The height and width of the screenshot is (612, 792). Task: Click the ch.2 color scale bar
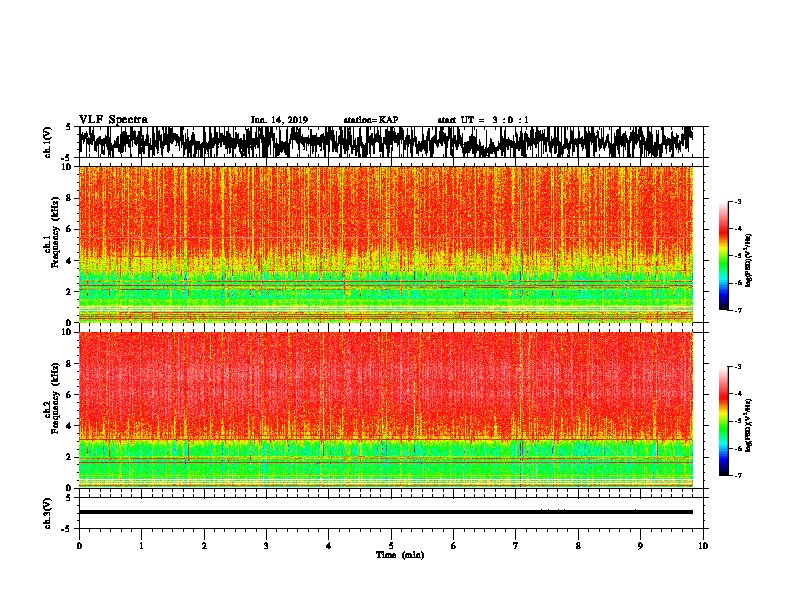click(x=723, y=421)
